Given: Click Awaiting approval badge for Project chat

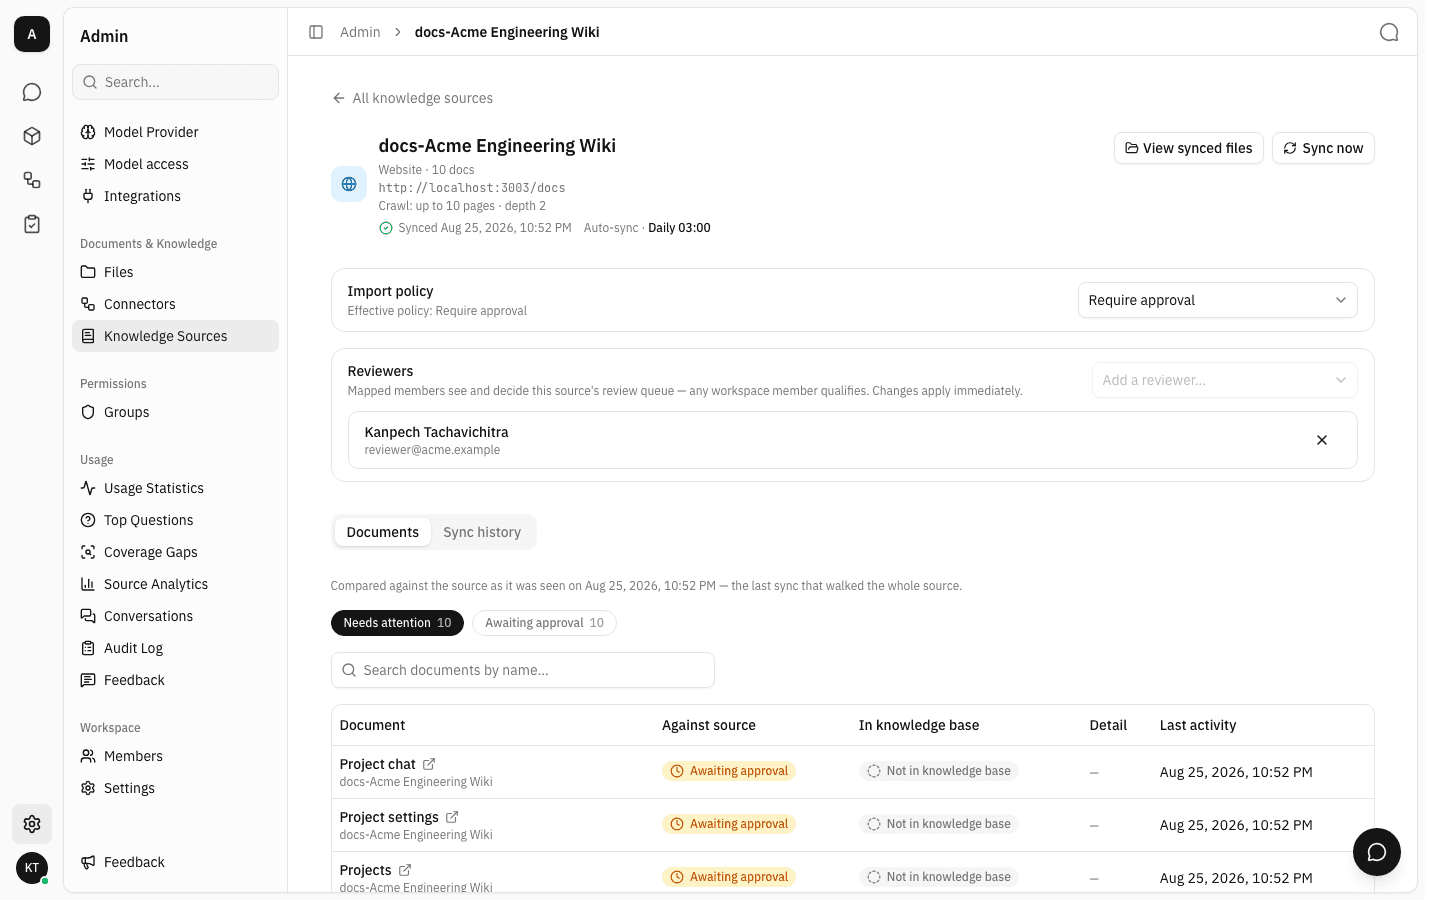Looking at the screenshot, I should coord(729,771).
